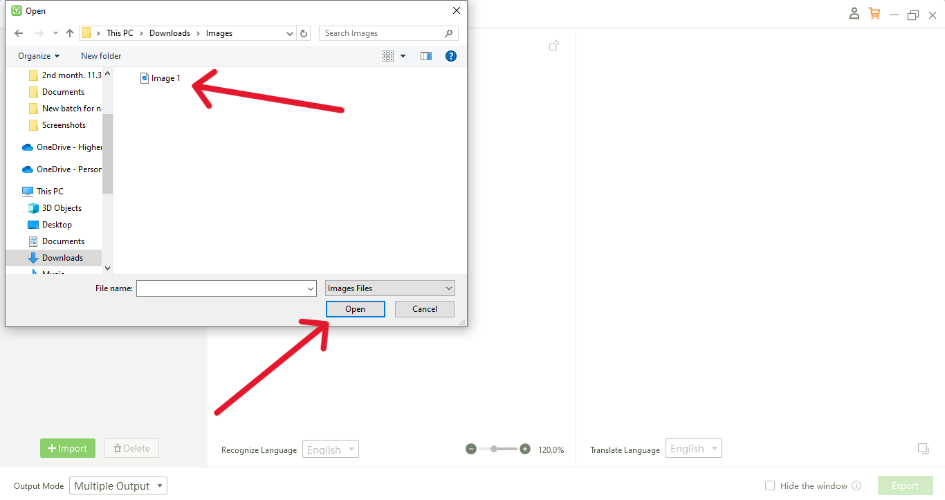Open the Output Mode dropdown

click(x=118, y=486)
